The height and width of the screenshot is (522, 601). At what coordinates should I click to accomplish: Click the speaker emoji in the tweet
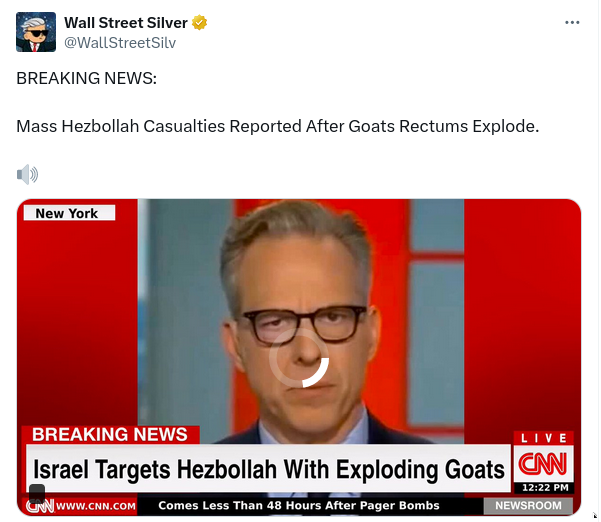point(27,174)
